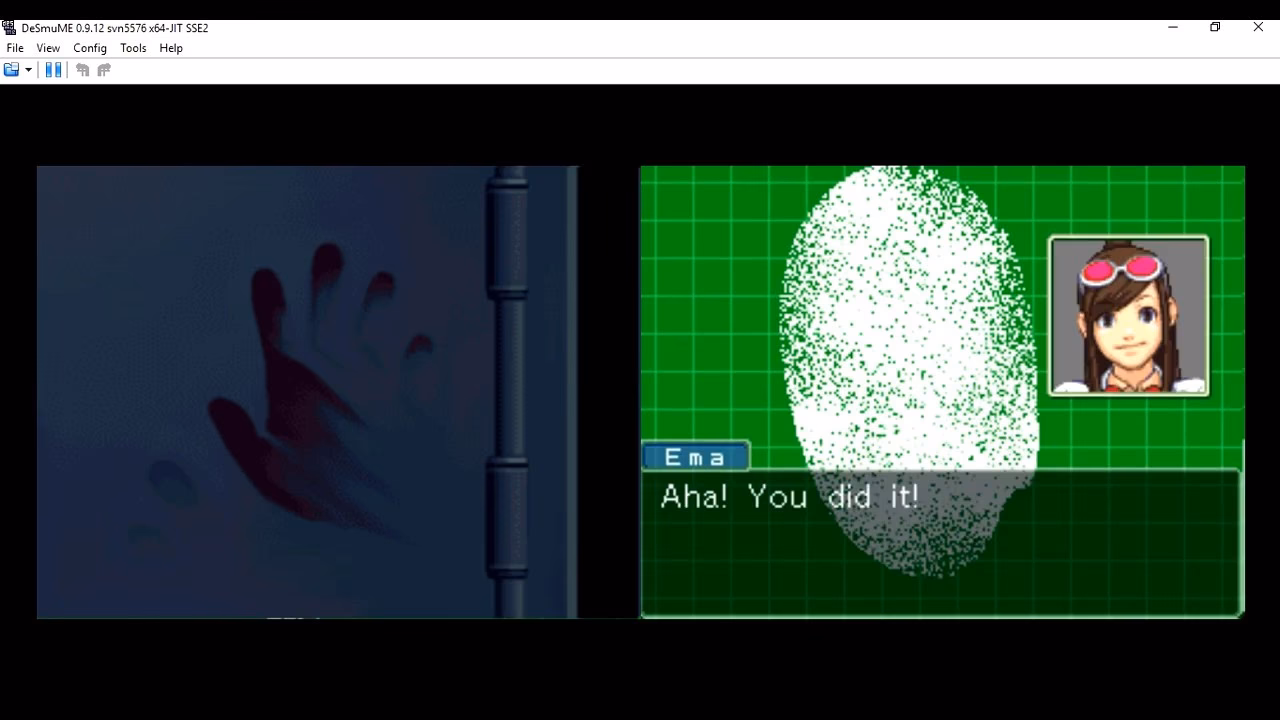This screenshot has height=720, width=1280.
Task: Open the View menu
Action: [48, 48]
